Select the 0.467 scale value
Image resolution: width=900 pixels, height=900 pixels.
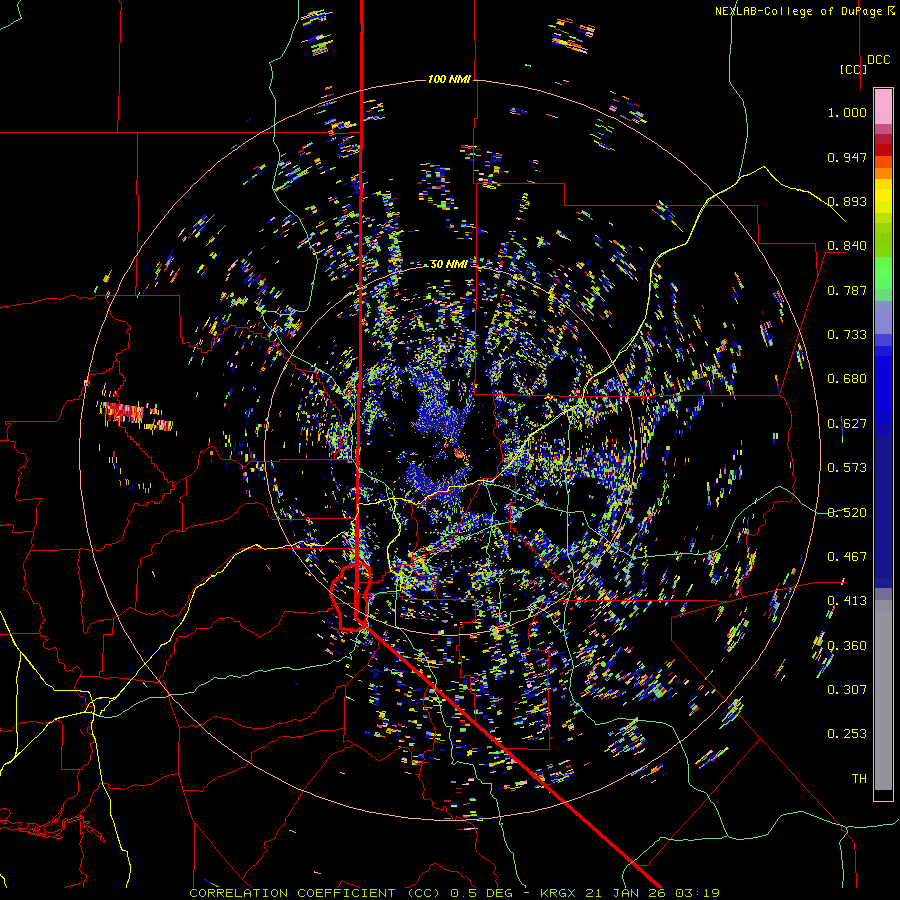(x=847, y=557)
